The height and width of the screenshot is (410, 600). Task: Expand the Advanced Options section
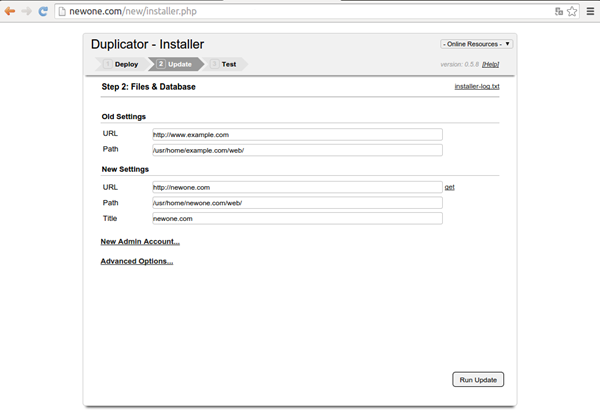tap(136, 261)
